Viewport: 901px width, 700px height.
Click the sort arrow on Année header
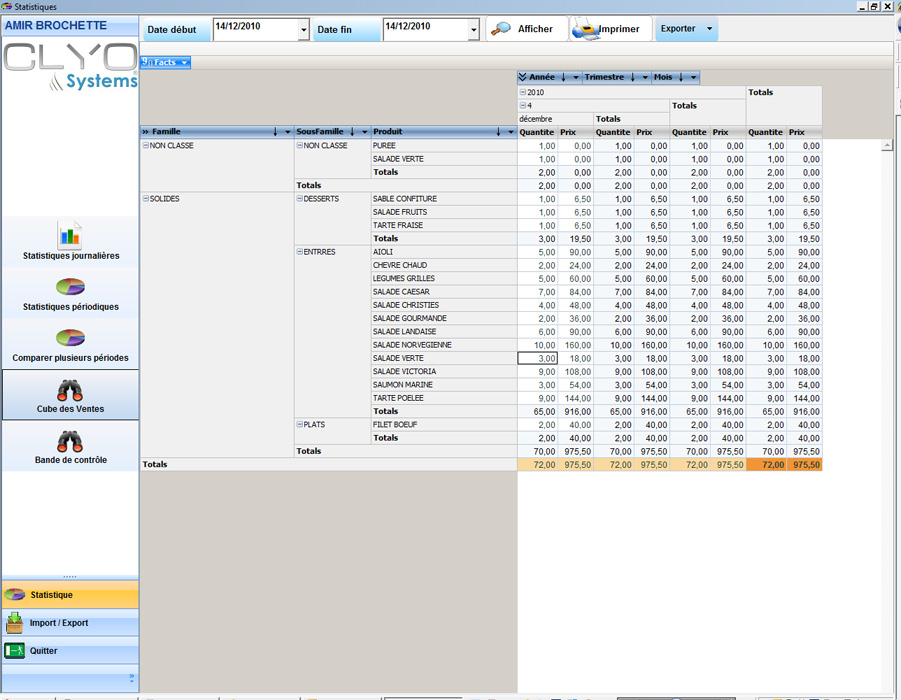[564, 77]
